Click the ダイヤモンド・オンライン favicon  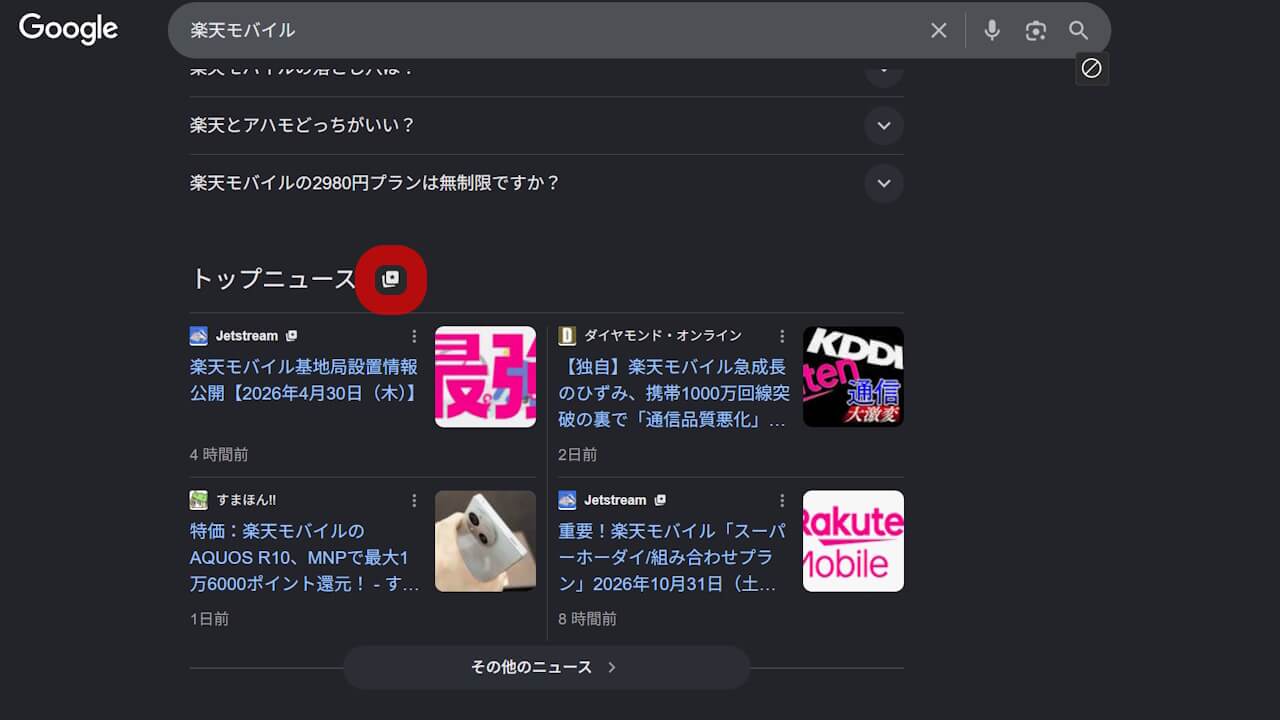point(567,336)
